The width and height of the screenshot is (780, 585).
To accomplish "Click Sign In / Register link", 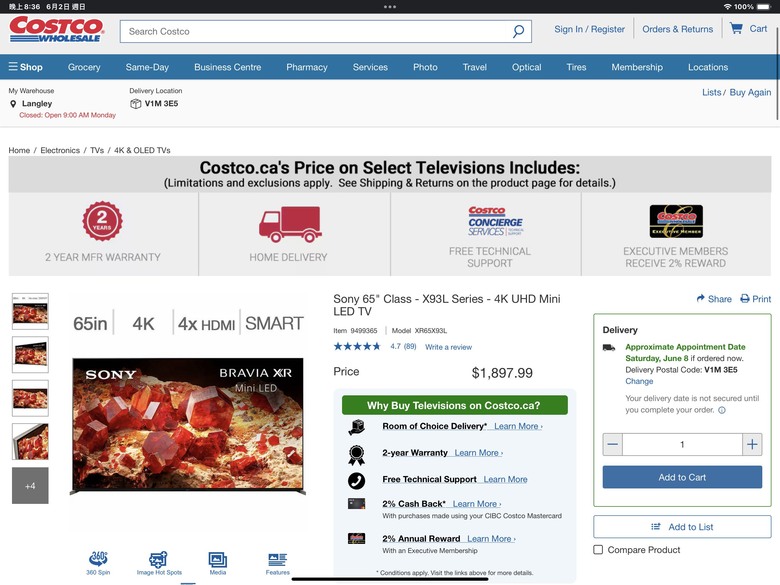I will tap(589, 29).
